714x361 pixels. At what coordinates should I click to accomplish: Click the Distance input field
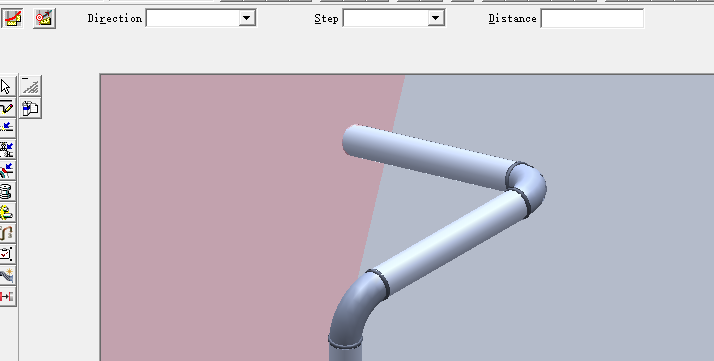[x=592, y=18]
